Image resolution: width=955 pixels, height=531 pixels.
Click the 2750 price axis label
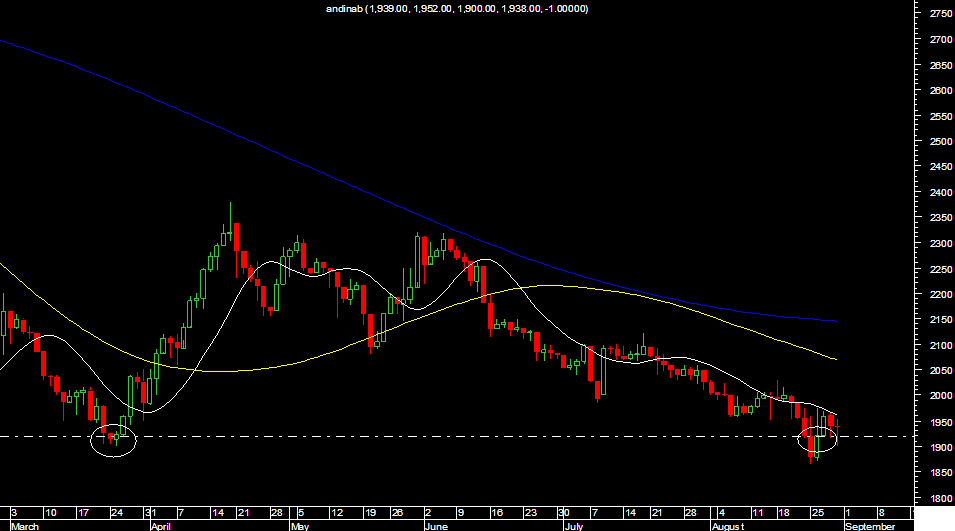(941, 13)
